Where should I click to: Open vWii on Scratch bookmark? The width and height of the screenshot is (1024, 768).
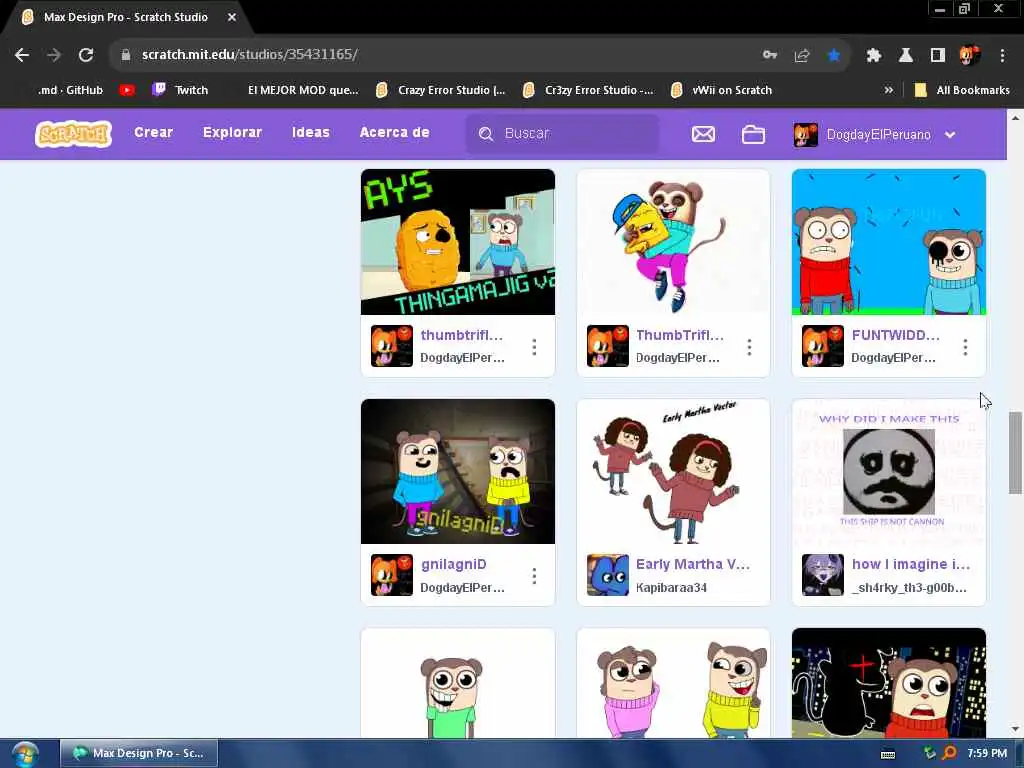[722, 90]
